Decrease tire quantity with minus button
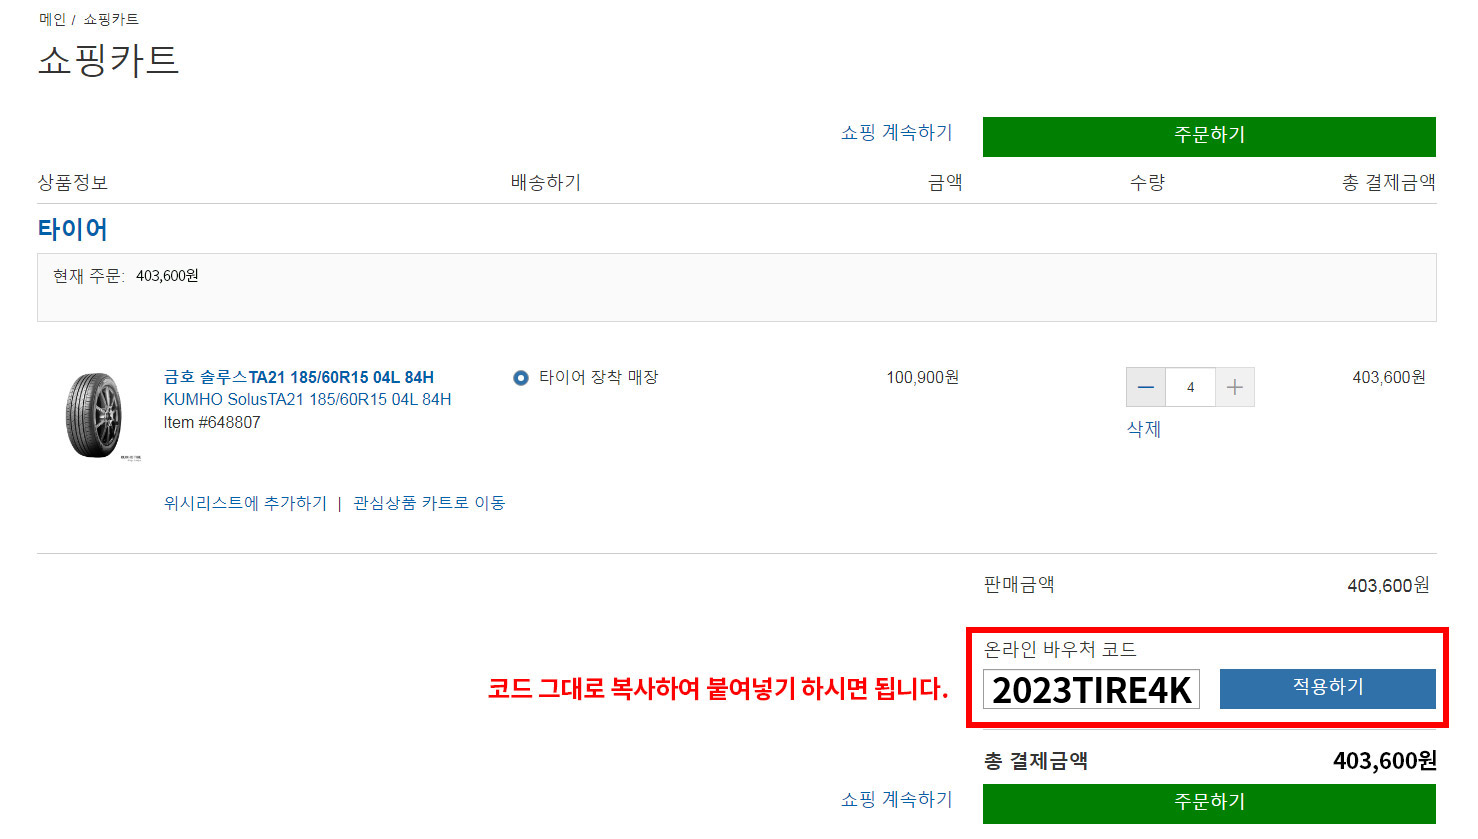 tap(1146, 387)
